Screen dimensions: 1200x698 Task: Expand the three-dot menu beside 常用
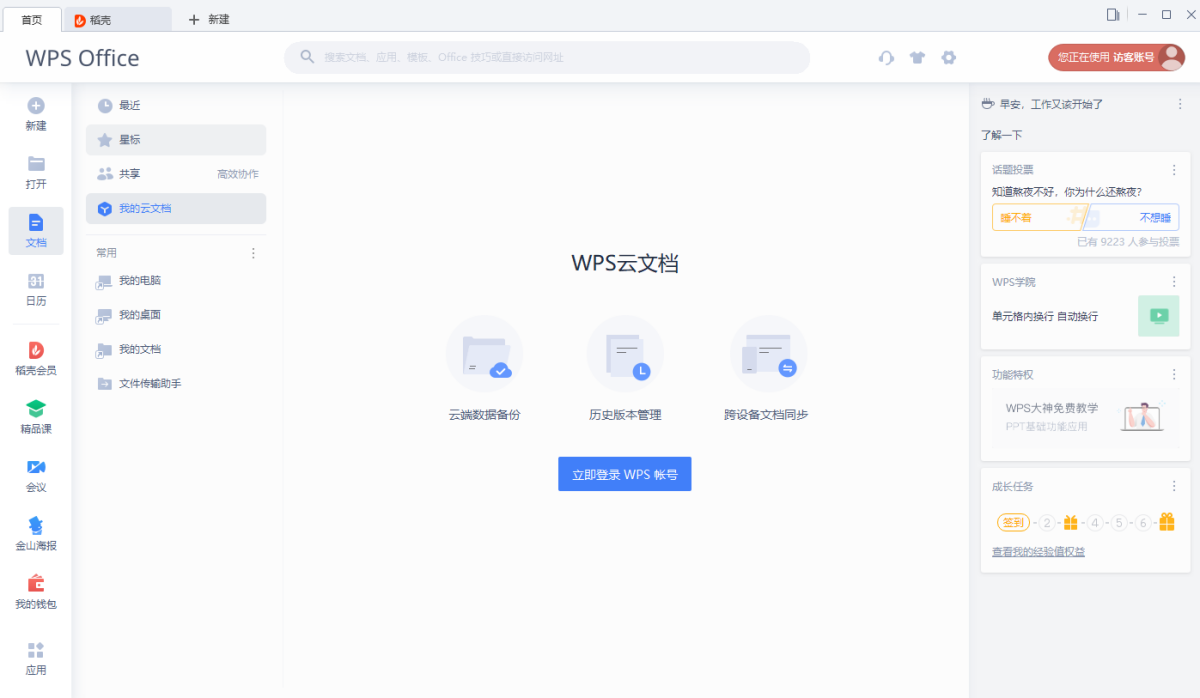[x=253, y=253]
